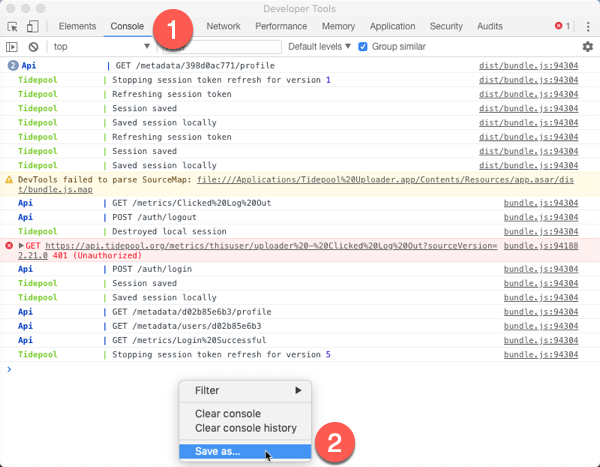This screenshot has width=600, height=467.
Task: Open the Default levels dropdown
Action: pyautogui.click(x=319, y=47)
